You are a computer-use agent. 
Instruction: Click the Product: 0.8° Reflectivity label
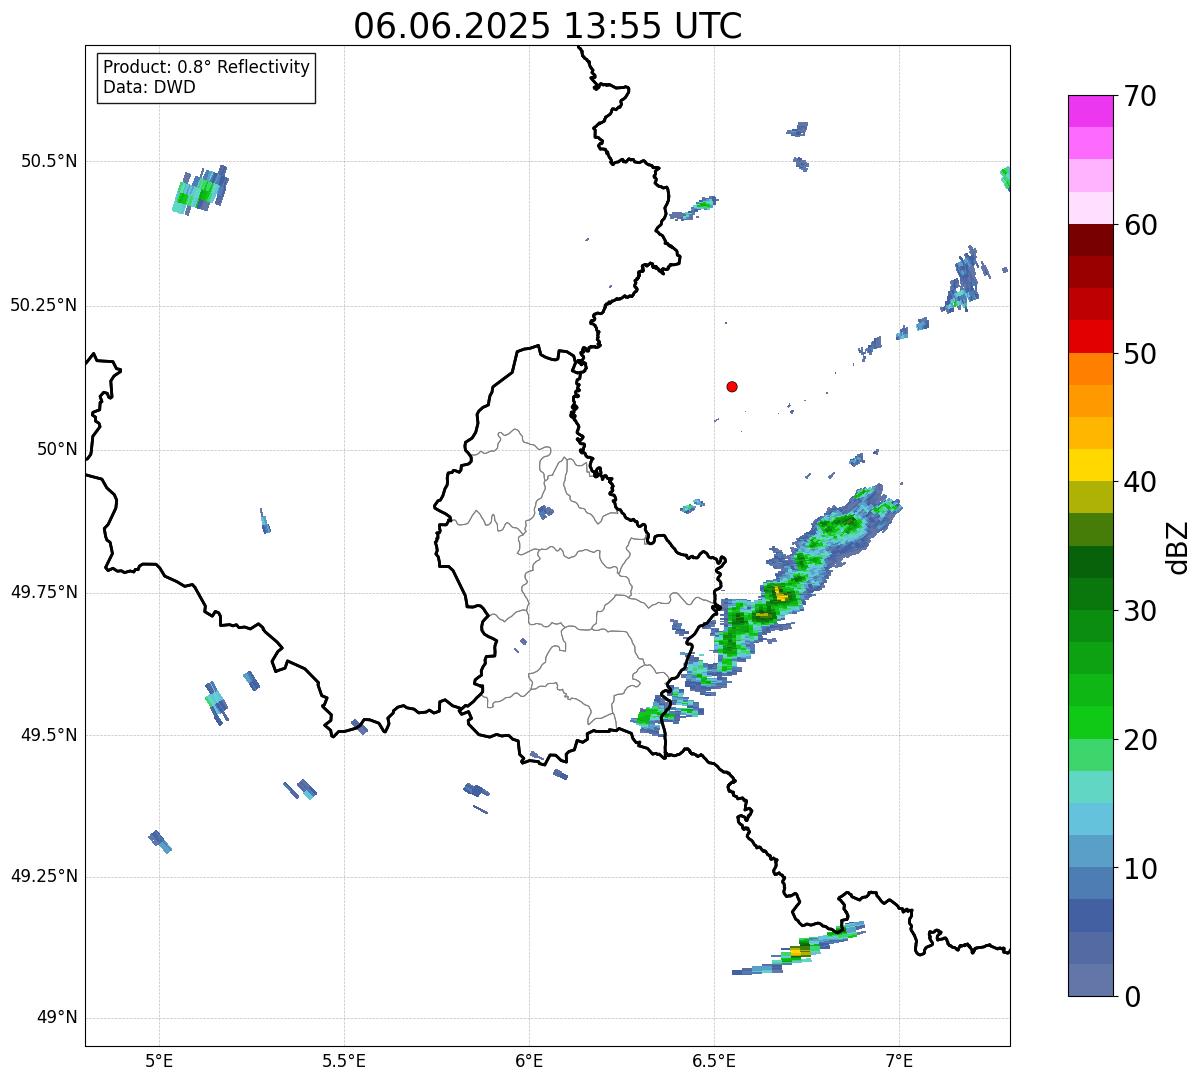click(207, 67)
